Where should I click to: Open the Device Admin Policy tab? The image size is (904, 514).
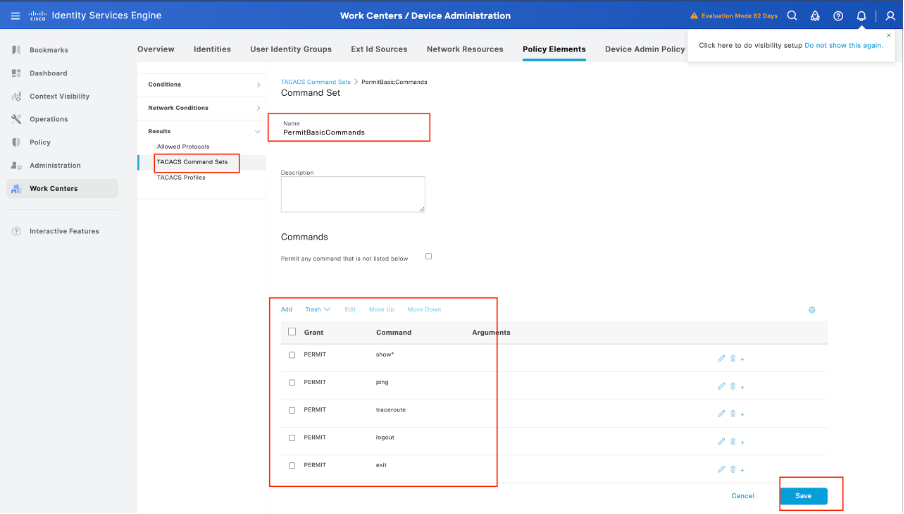point(645,49)
